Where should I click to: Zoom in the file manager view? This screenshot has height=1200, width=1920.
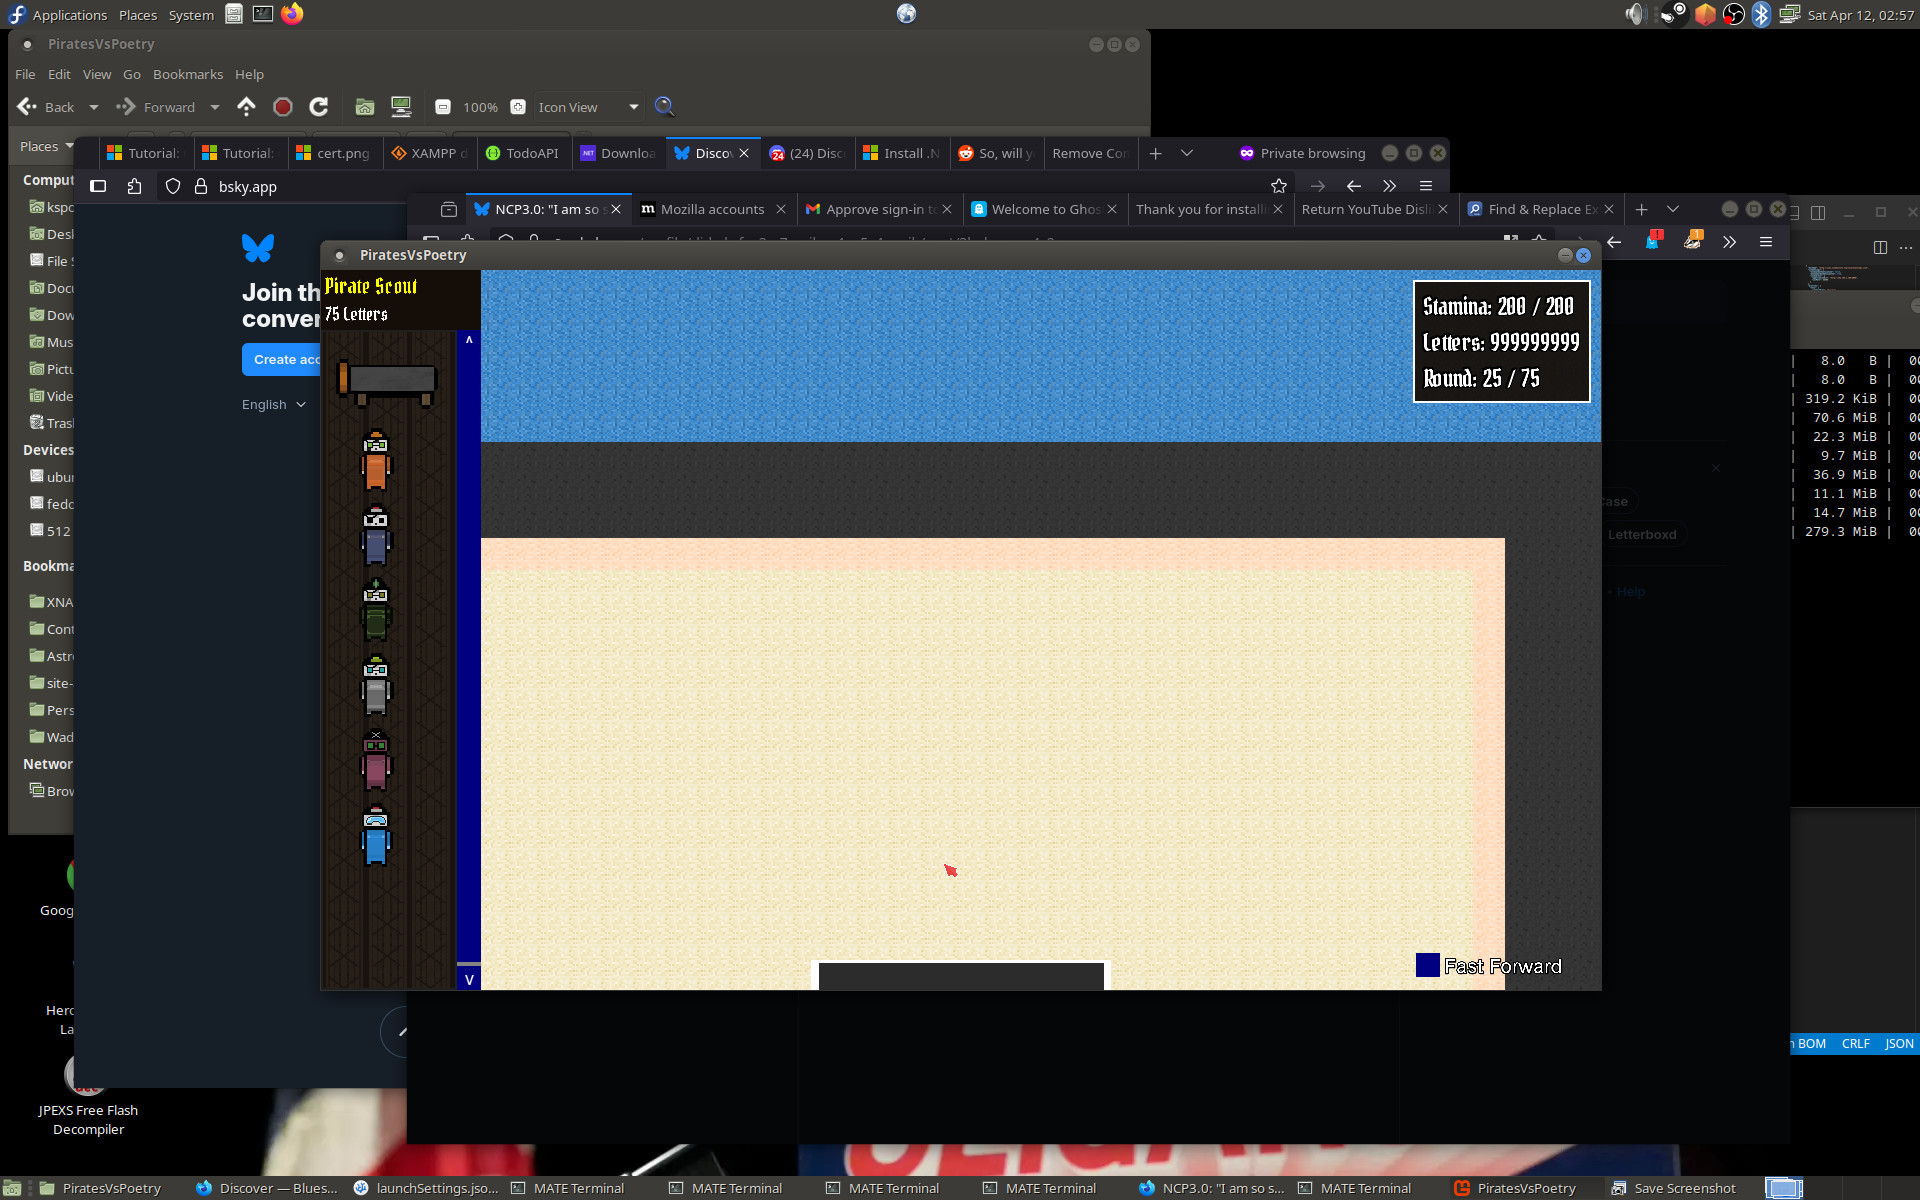(518, 107)
